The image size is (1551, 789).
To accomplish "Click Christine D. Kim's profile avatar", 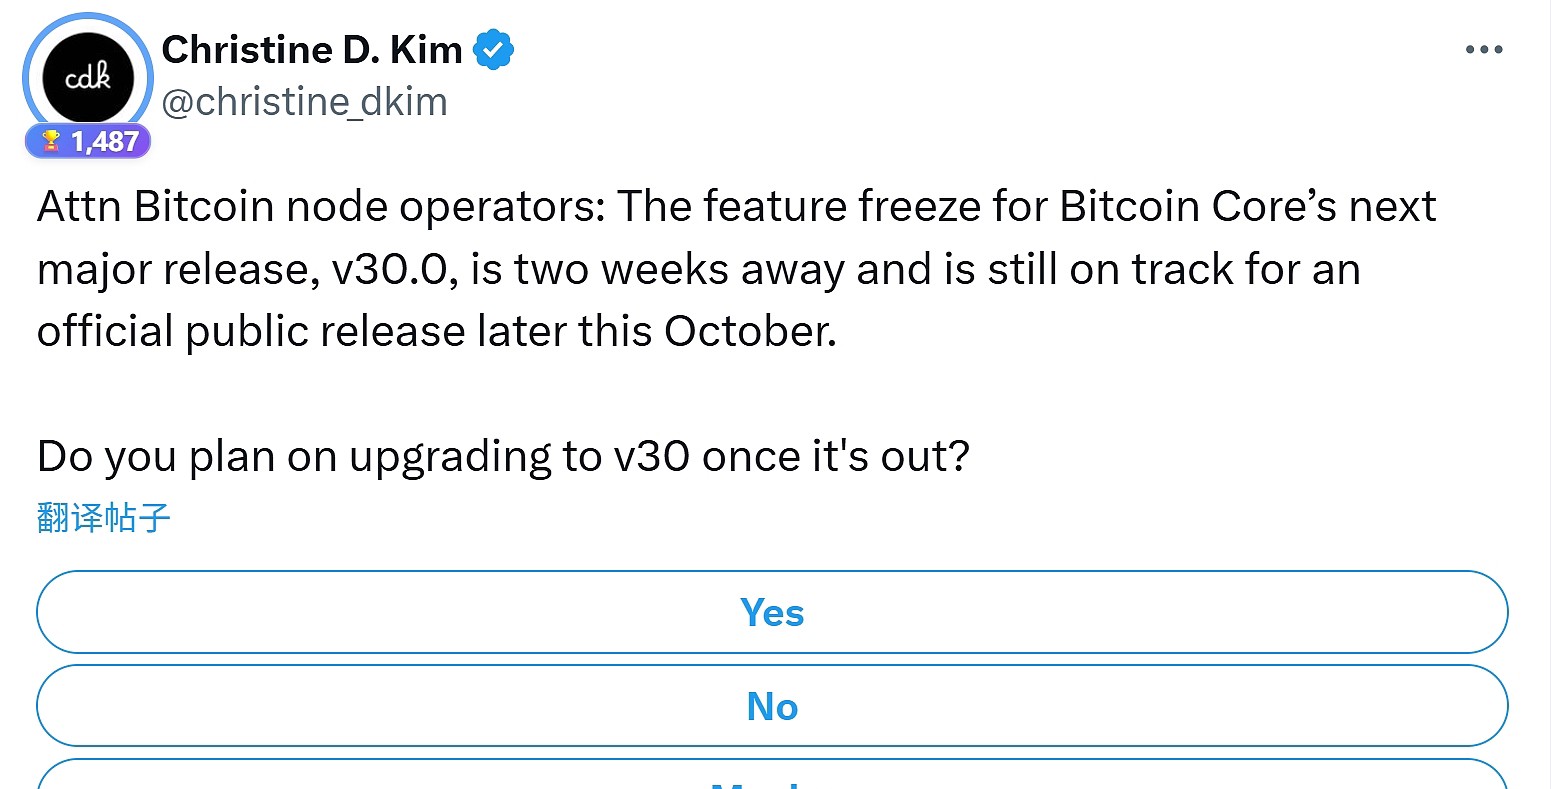I will (x=88, y=77).
